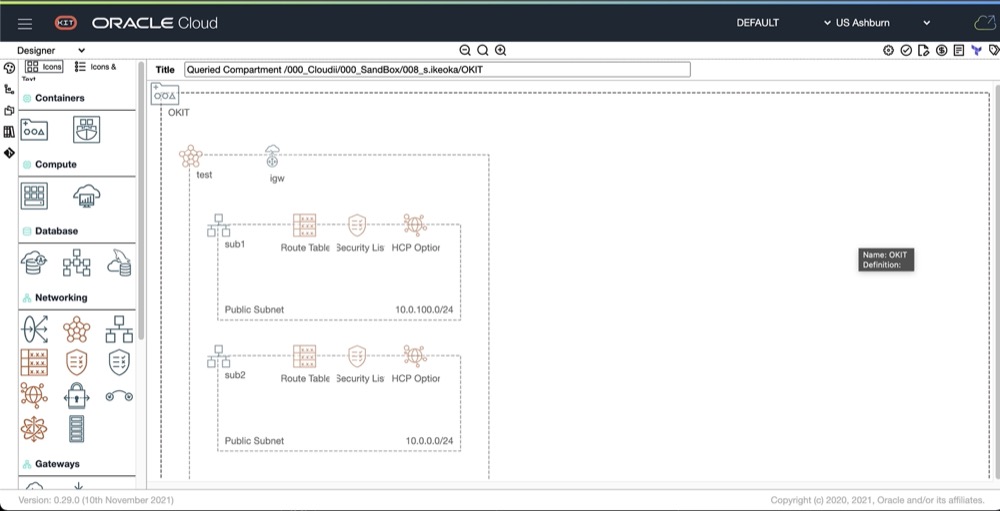Select the DHCP Options globe palette icon

(x=34, y=396)
